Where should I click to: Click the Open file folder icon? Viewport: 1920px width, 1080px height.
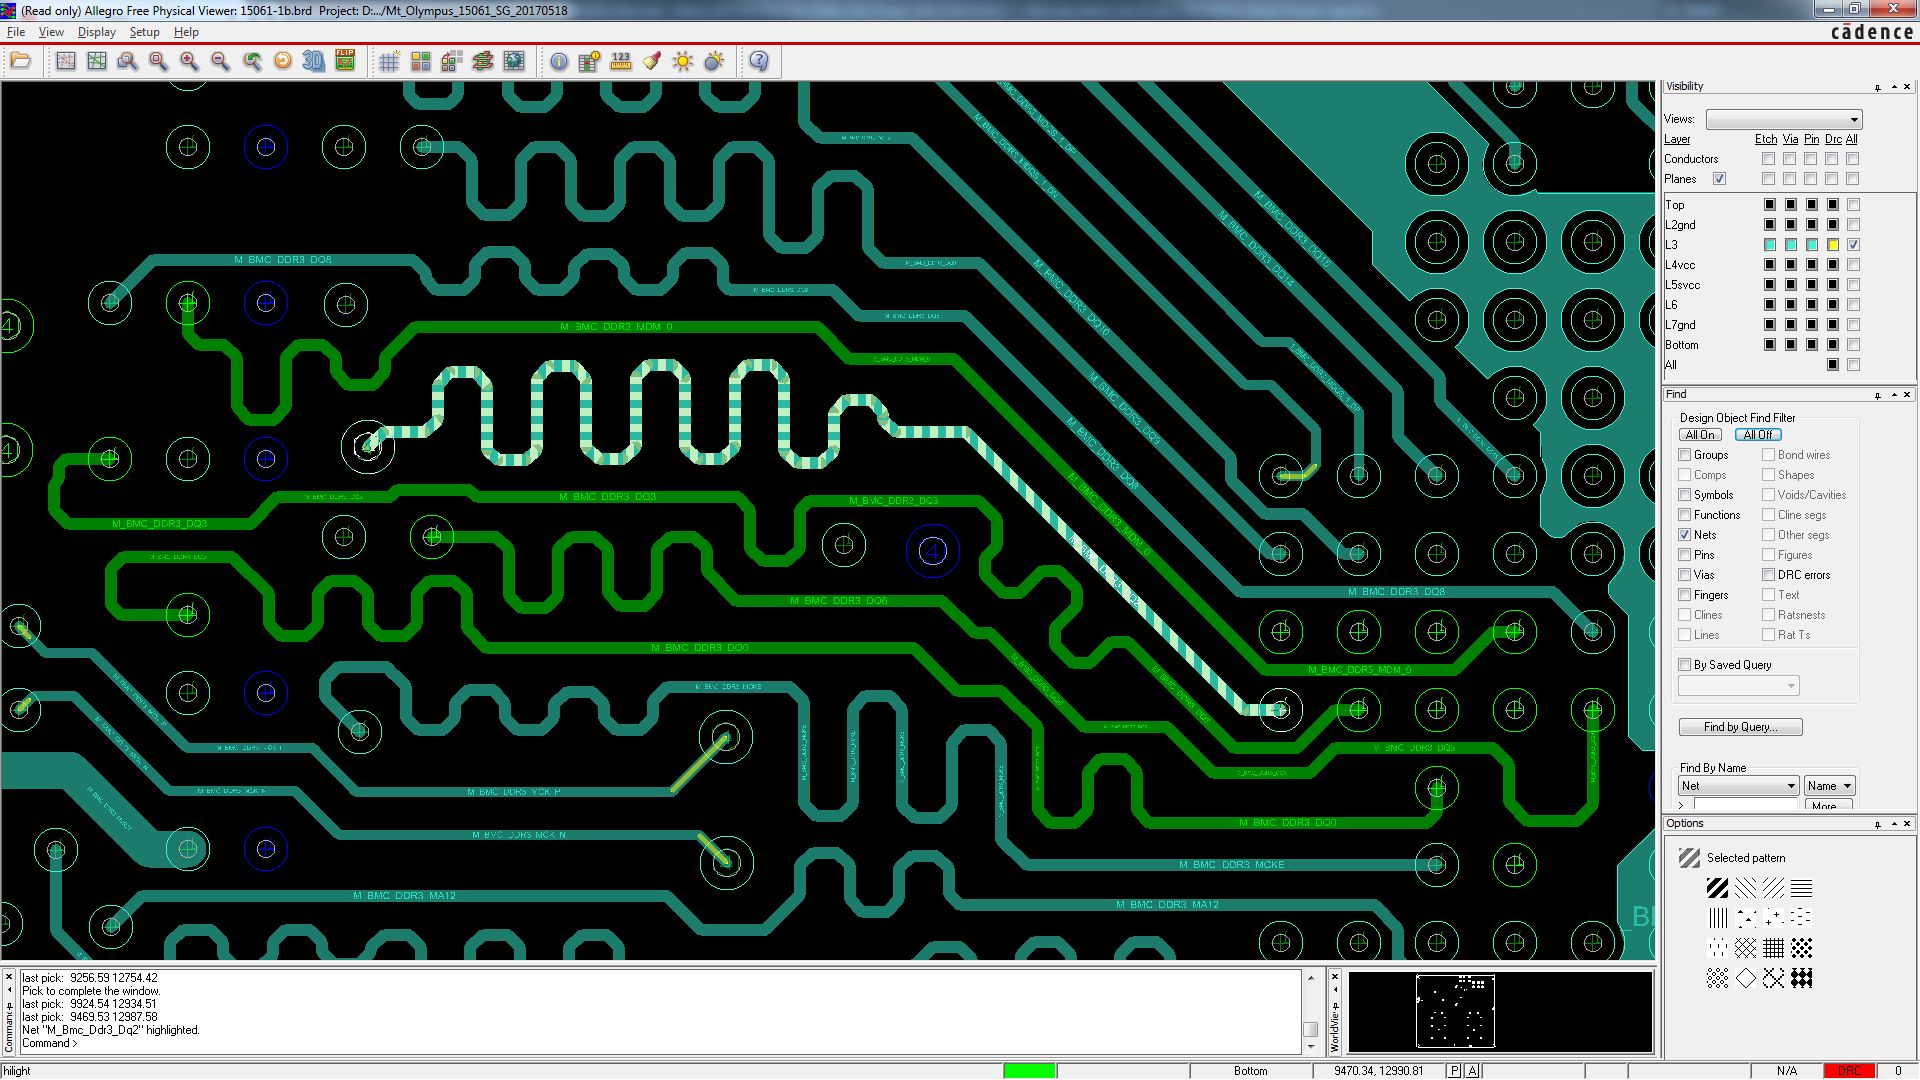click(x=20, y=62)
